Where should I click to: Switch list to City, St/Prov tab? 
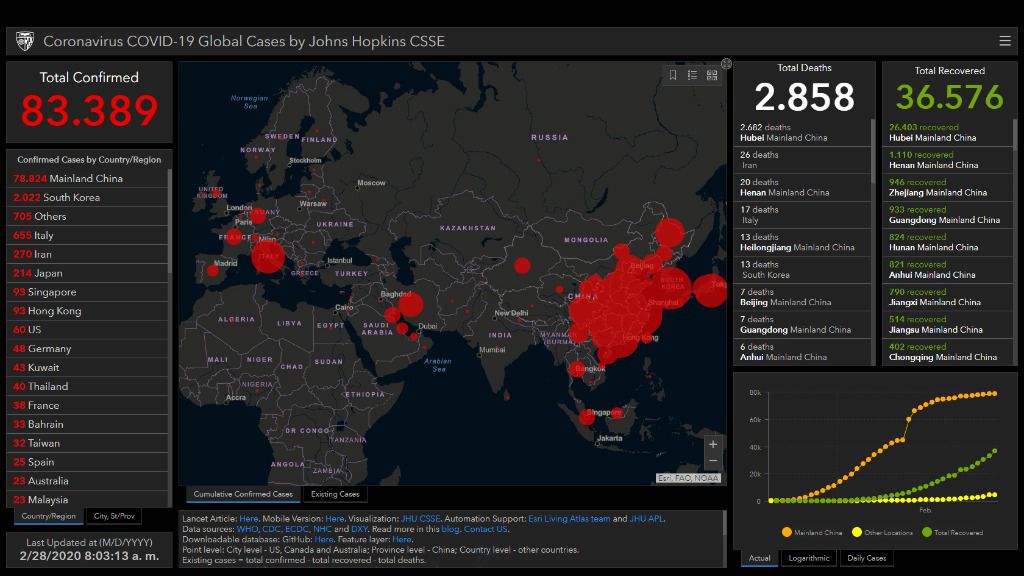[113, 516]
